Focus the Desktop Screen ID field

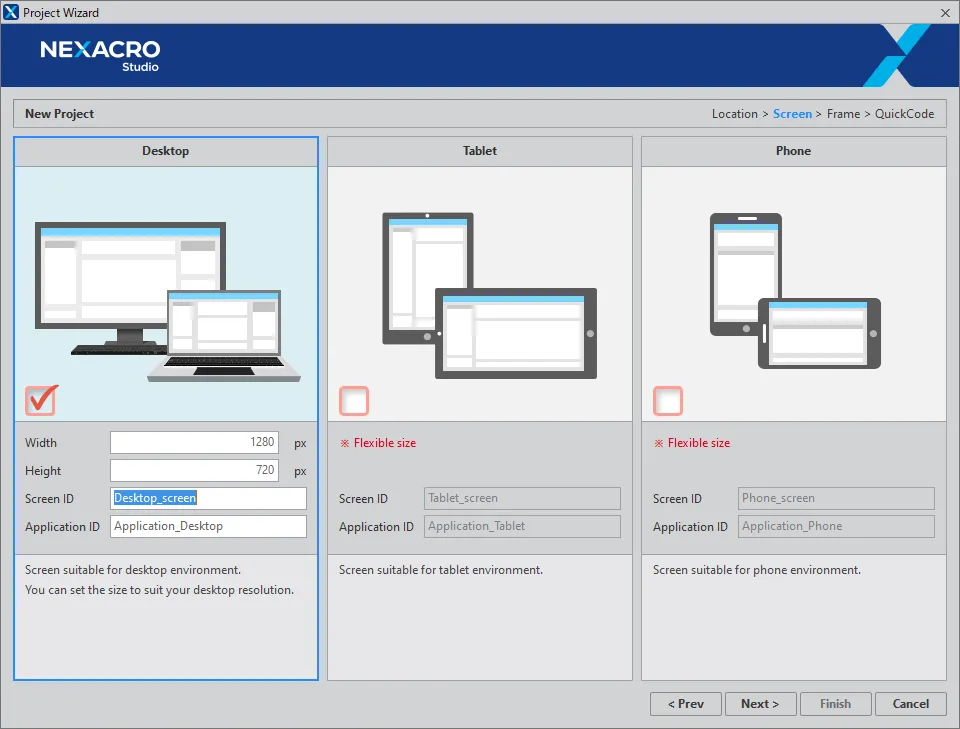click(x=208, y=498)
